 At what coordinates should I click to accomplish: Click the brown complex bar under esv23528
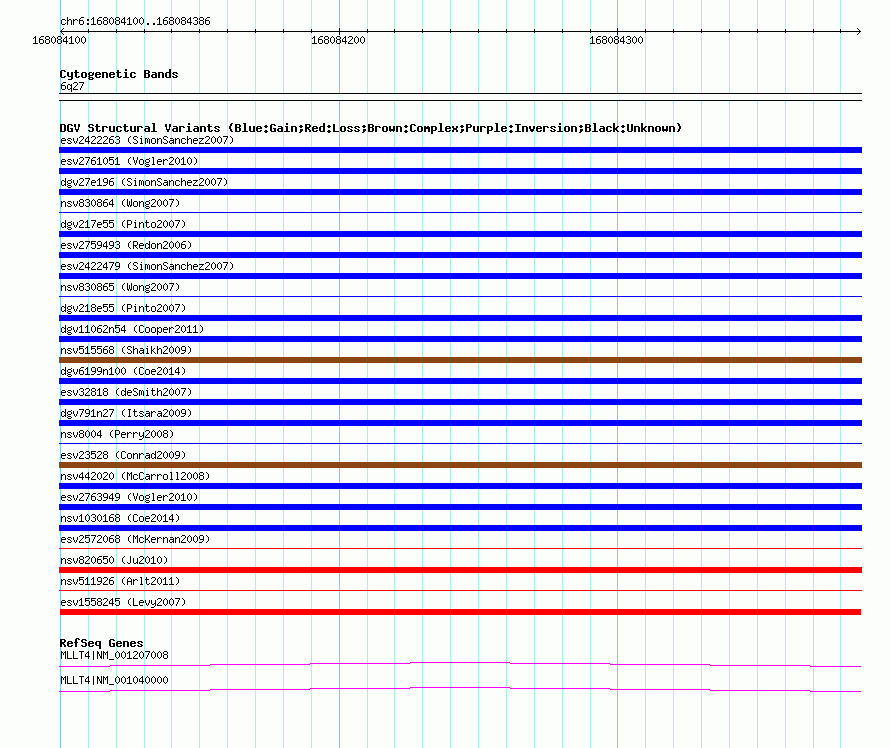[x=460, y=465]
